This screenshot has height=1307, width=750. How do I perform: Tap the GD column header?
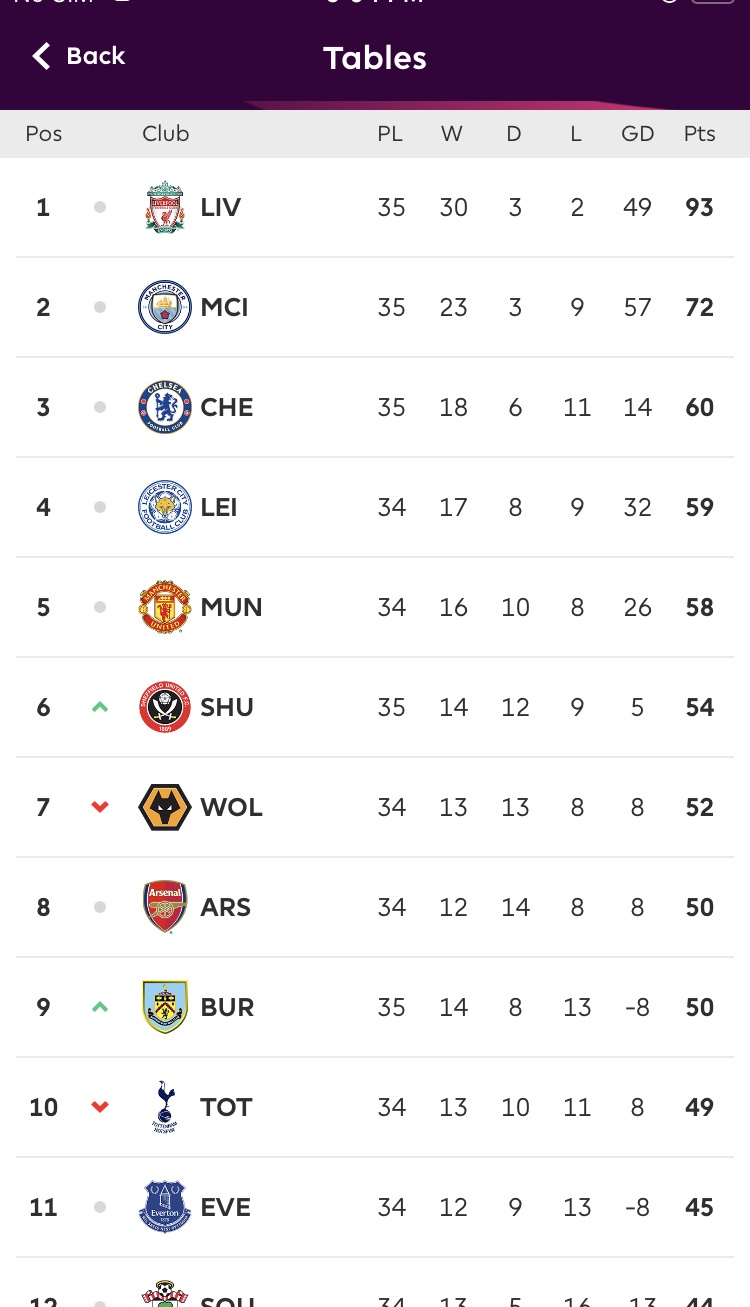638,134
